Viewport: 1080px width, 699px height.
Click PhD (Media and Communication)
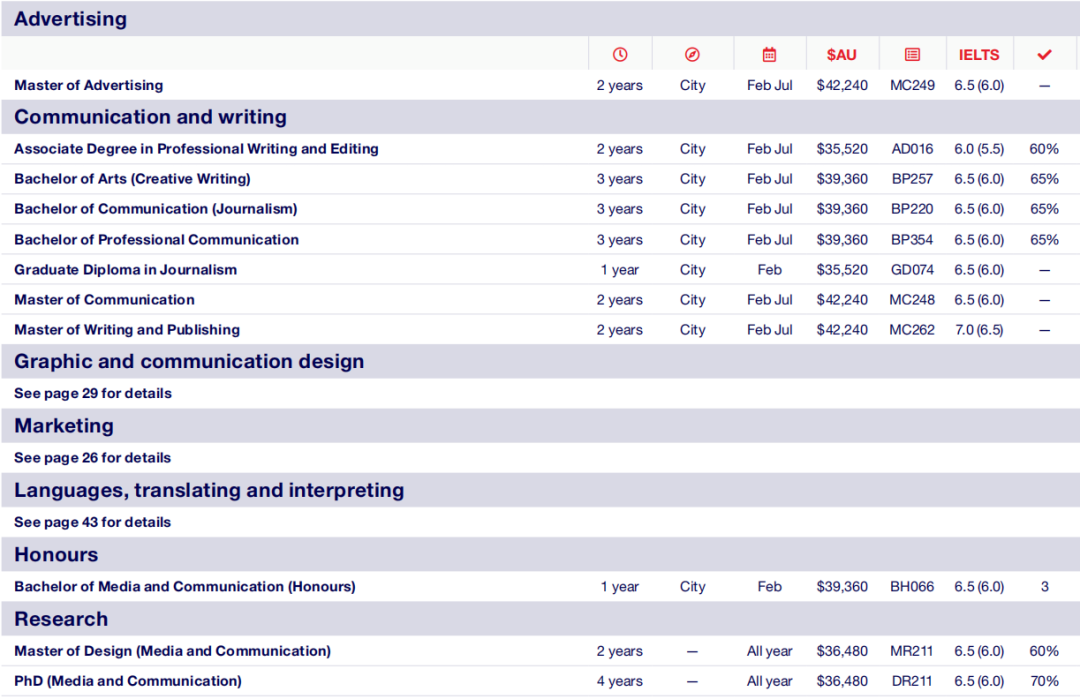click(x=127, y=681)
